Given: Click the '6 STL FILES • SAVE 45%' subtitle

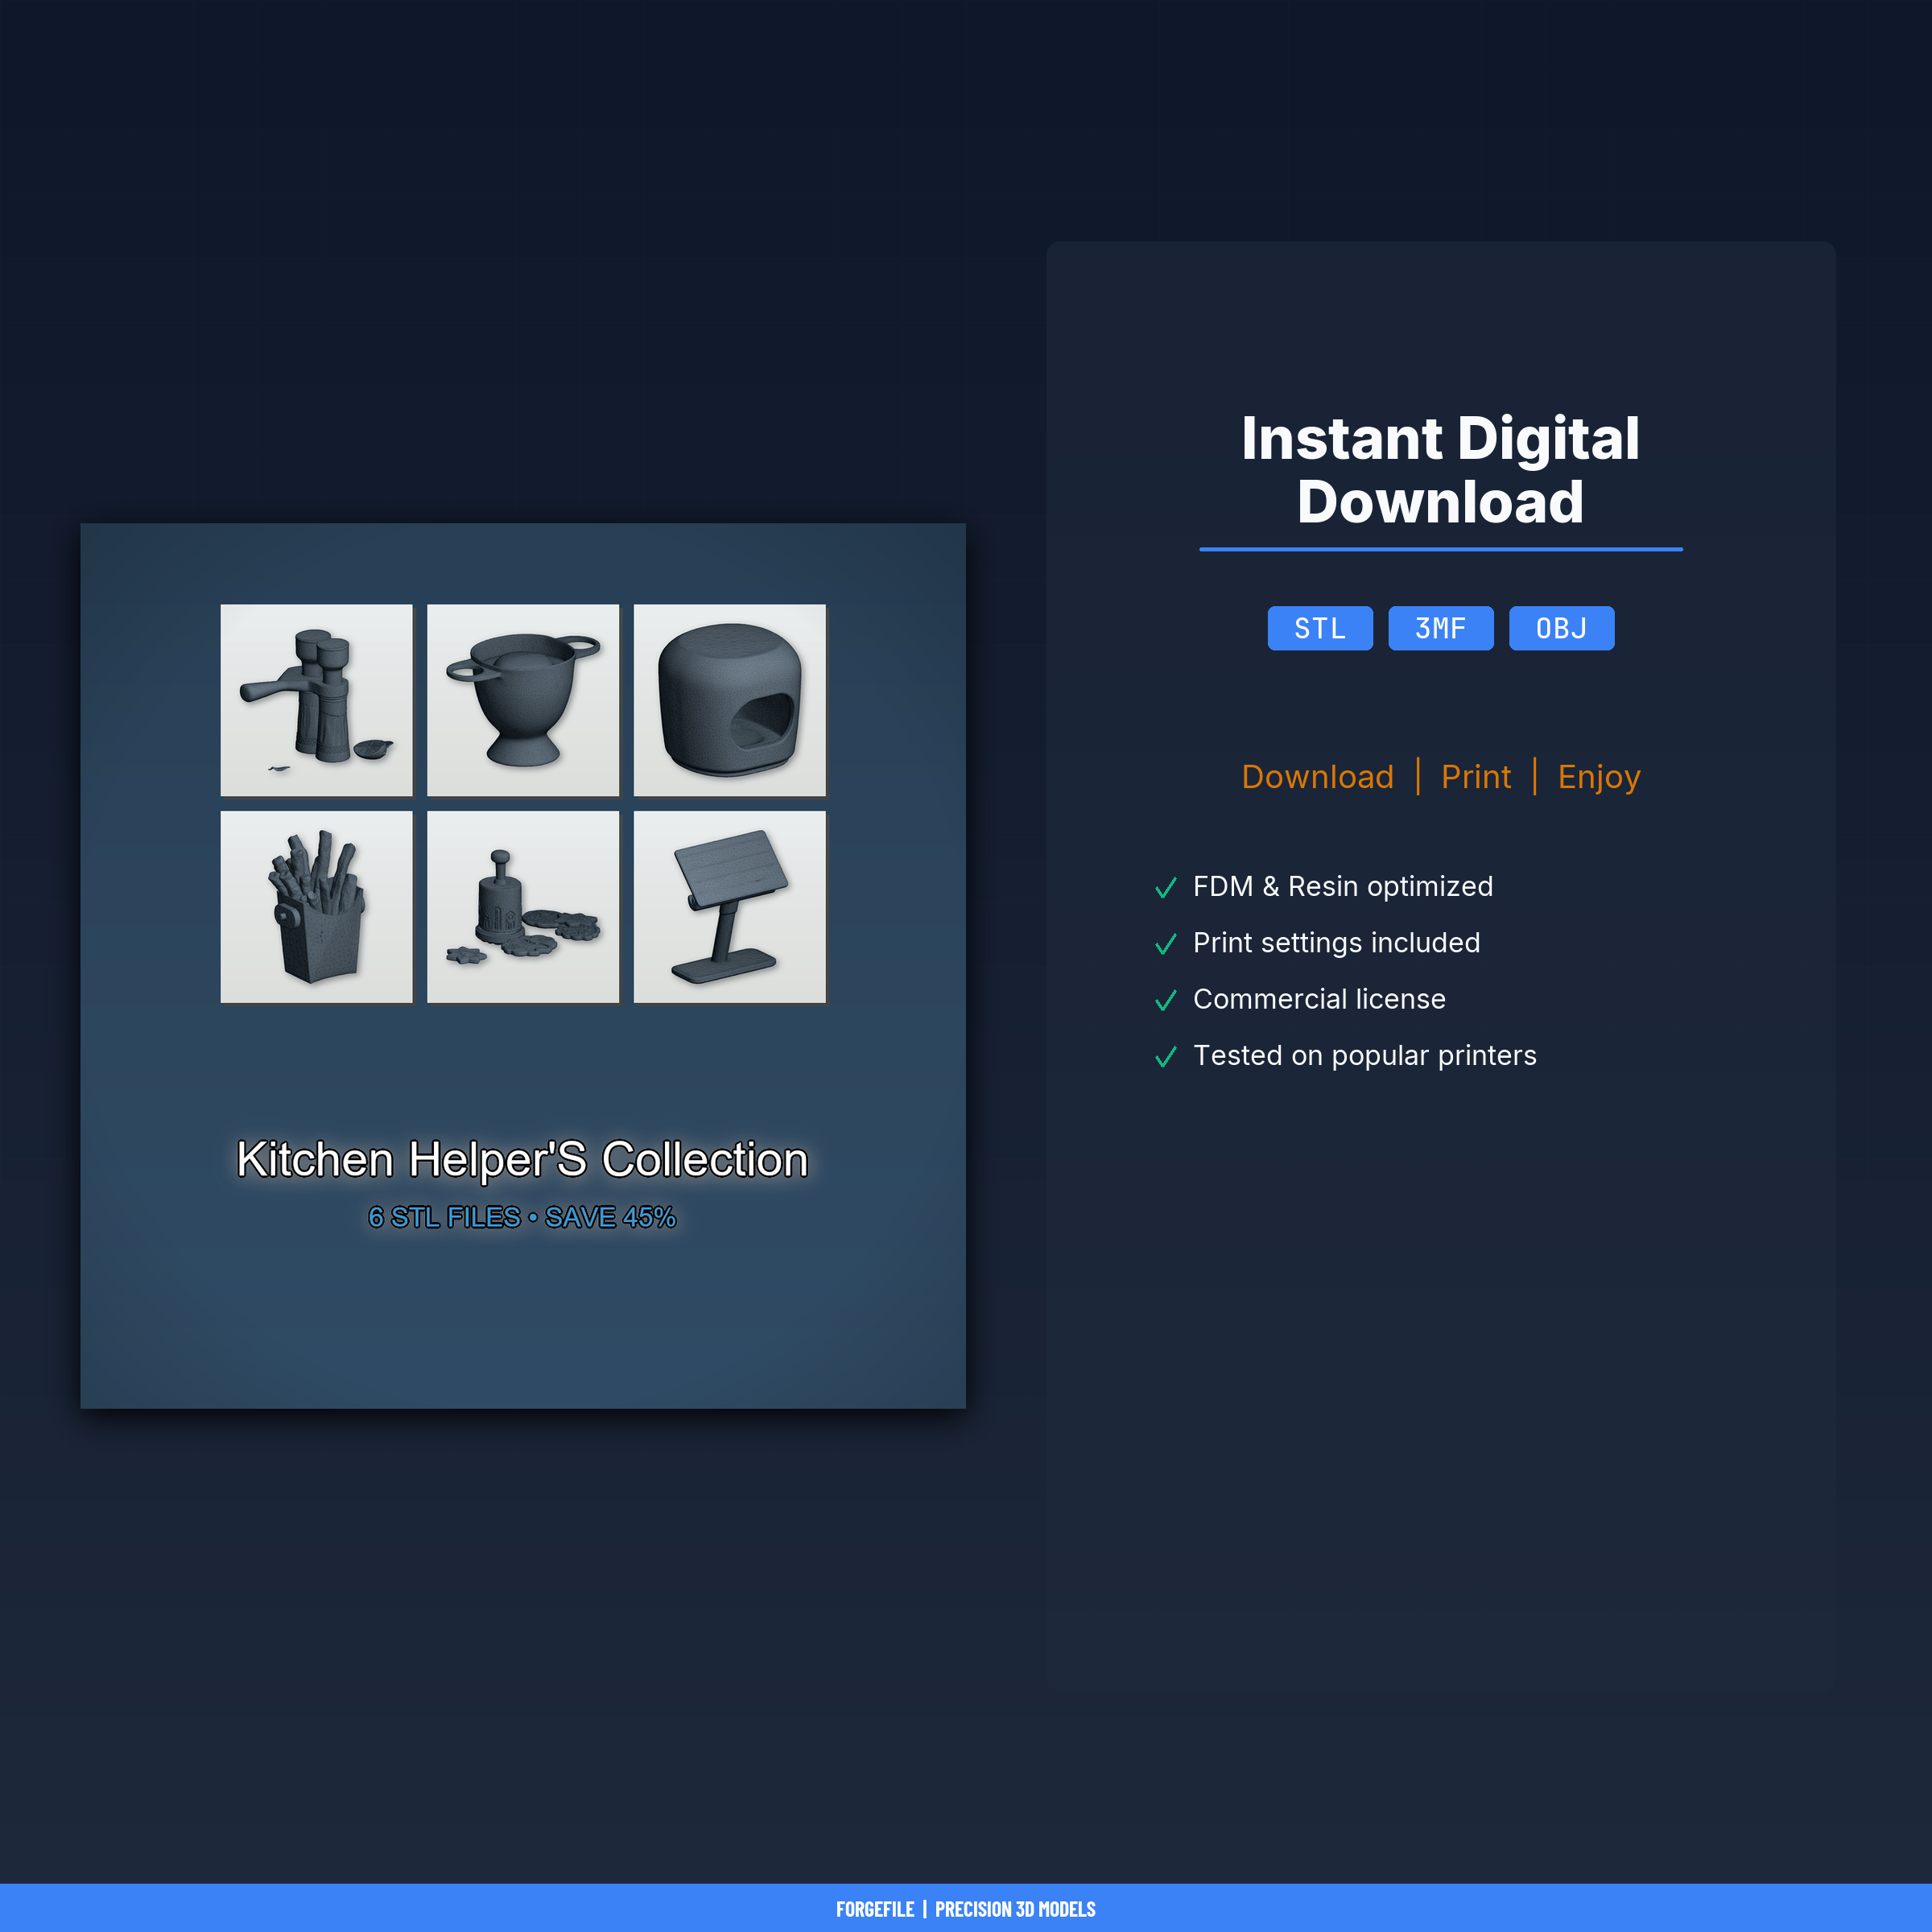Looking at the screenshot, I should 522,1217.
